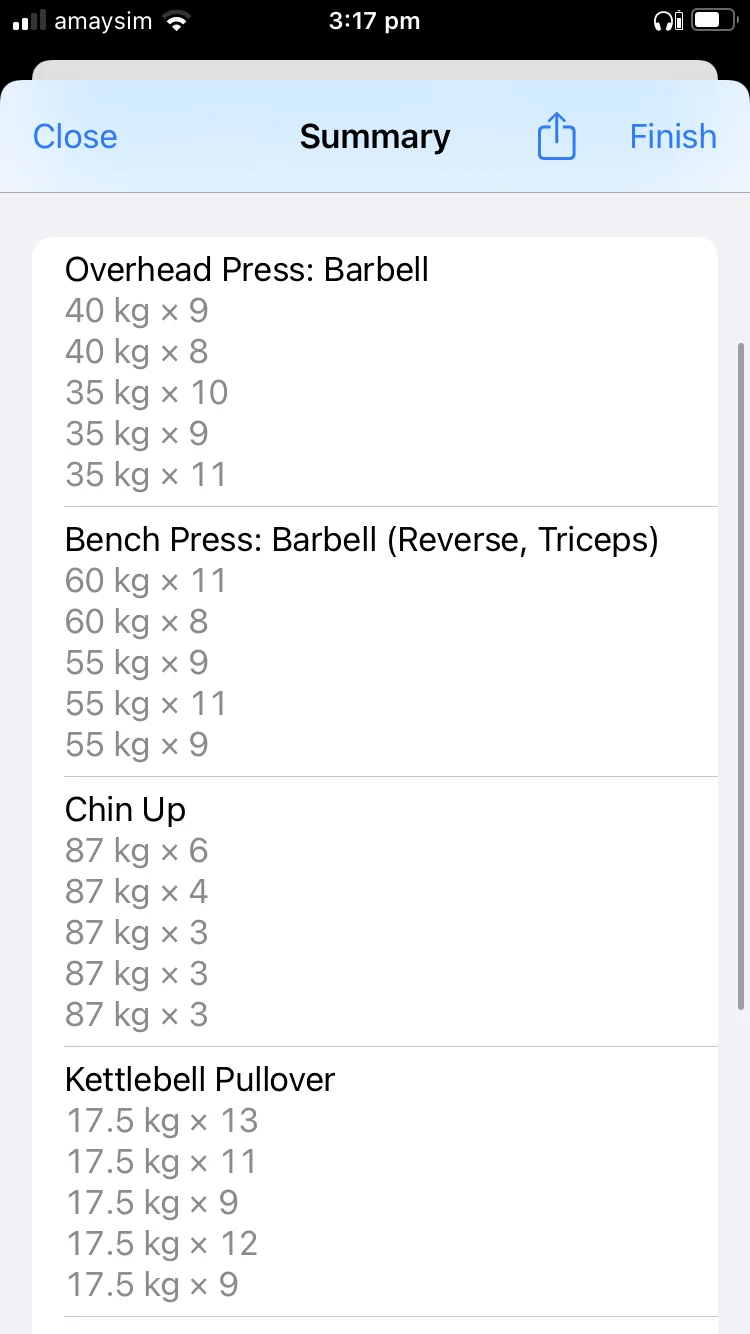The width and height of the screenshot is (750, 1334).
Task: Tap the 40 kg × 9 set
Action: (x=137, y=311)
